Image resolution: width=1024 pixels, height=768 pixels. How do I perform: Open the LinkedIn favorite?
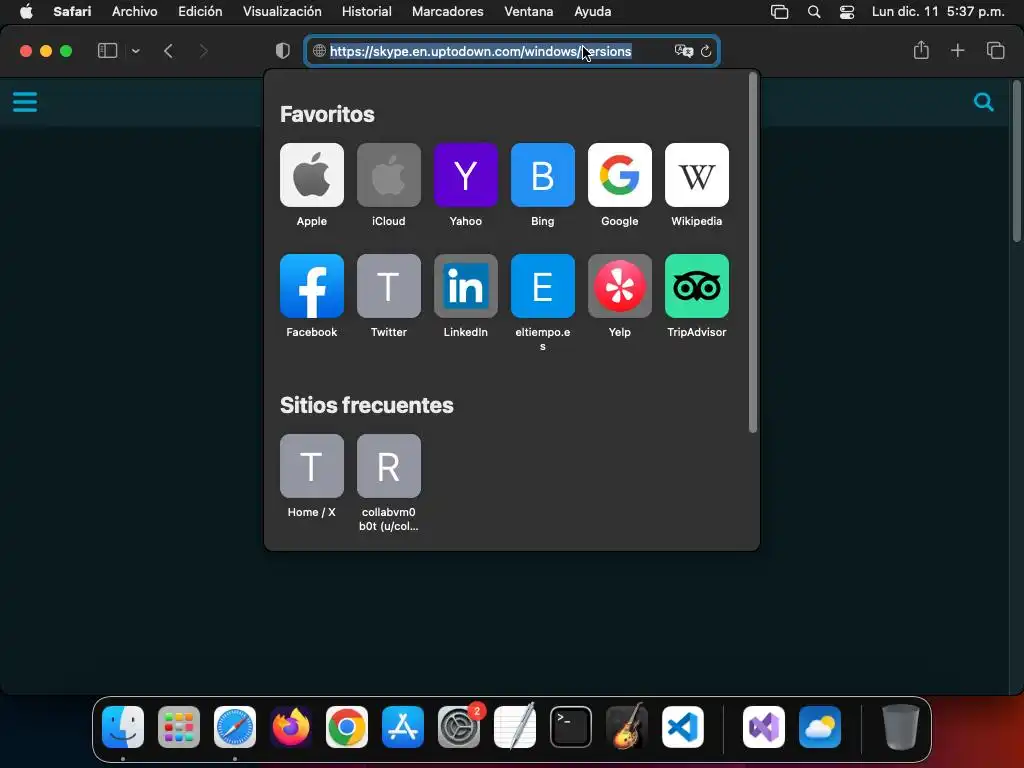pos(466,286)
